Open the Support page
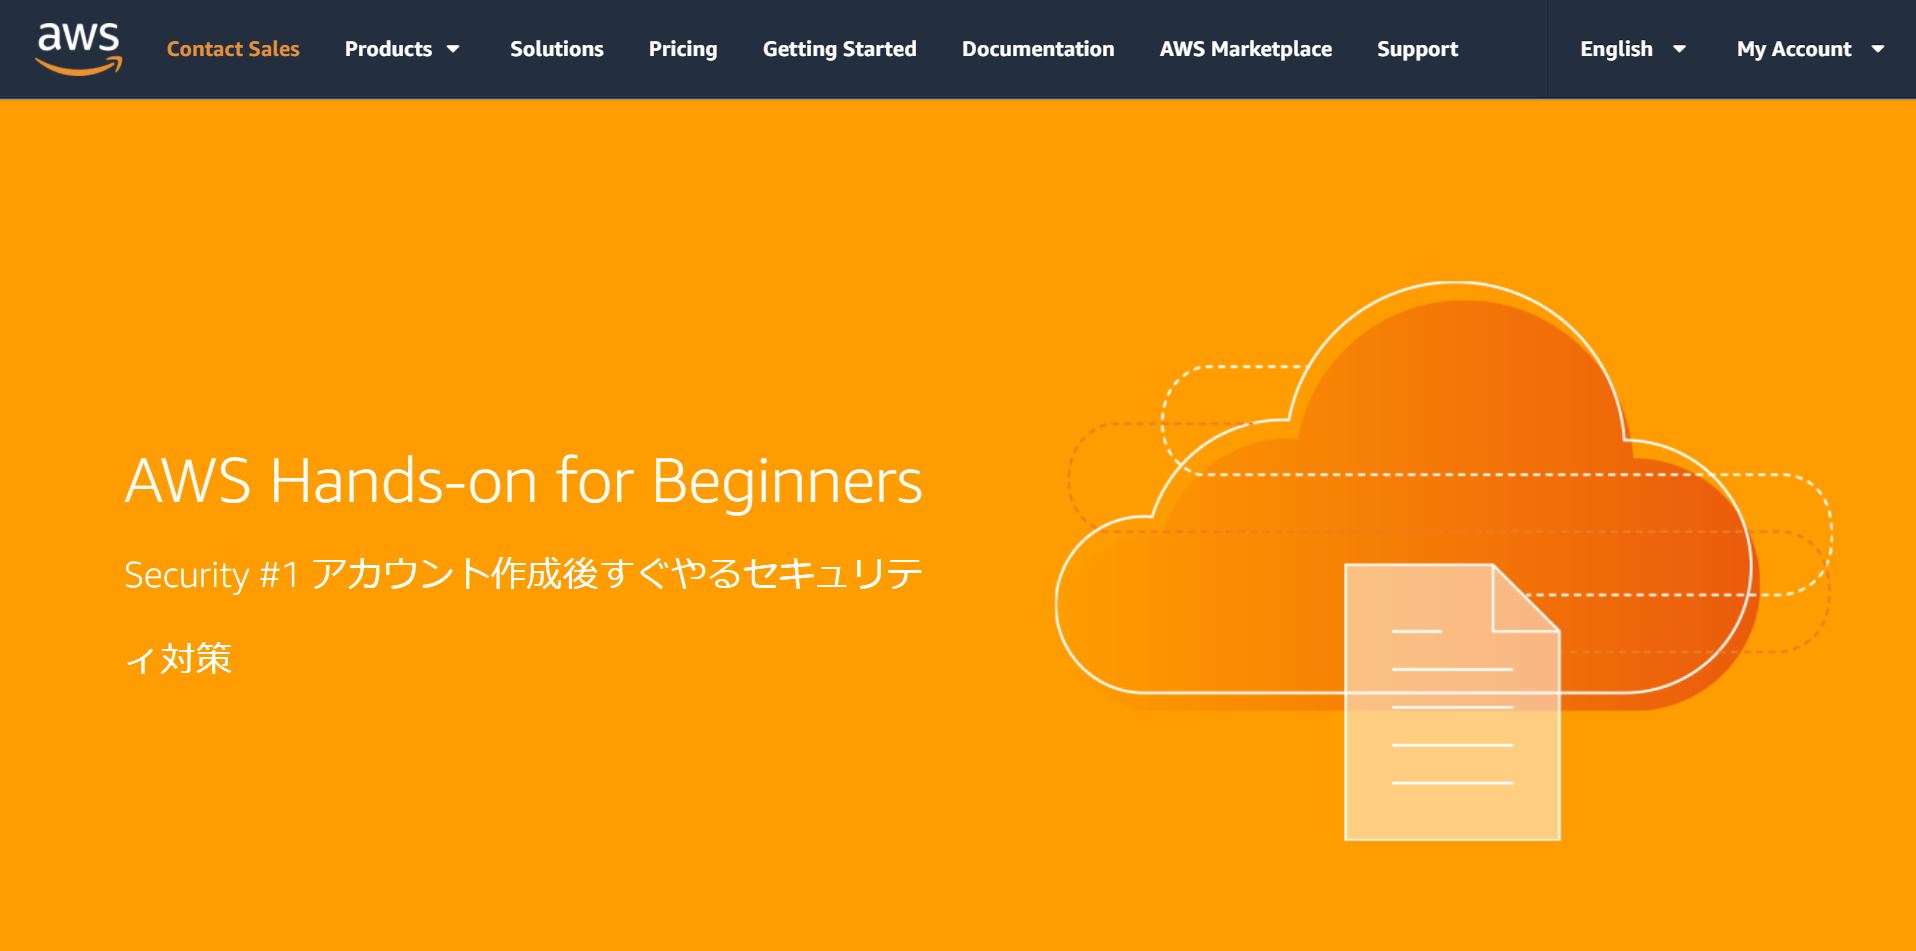The image size is (1916, 951). (1417, 49)
